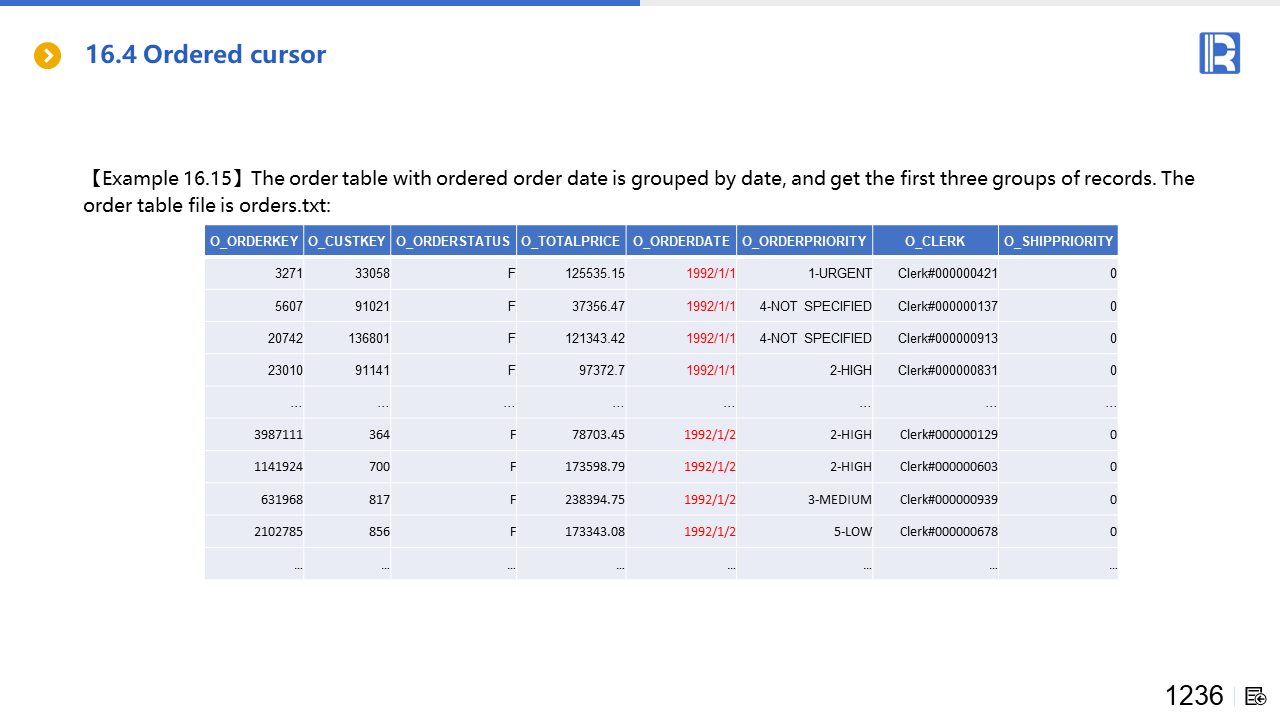This screenshot has width=1280, height=720.
Task: Click the O_ORDERSTATUS column header
Action: pyautogui.click(x=453, y=241)
